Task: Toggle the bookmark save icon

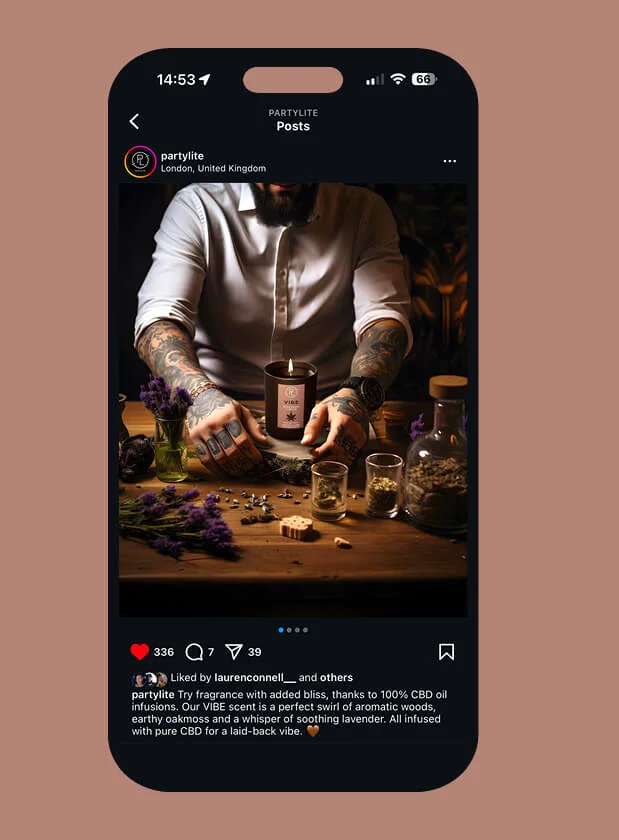Action: pos(446,651)
